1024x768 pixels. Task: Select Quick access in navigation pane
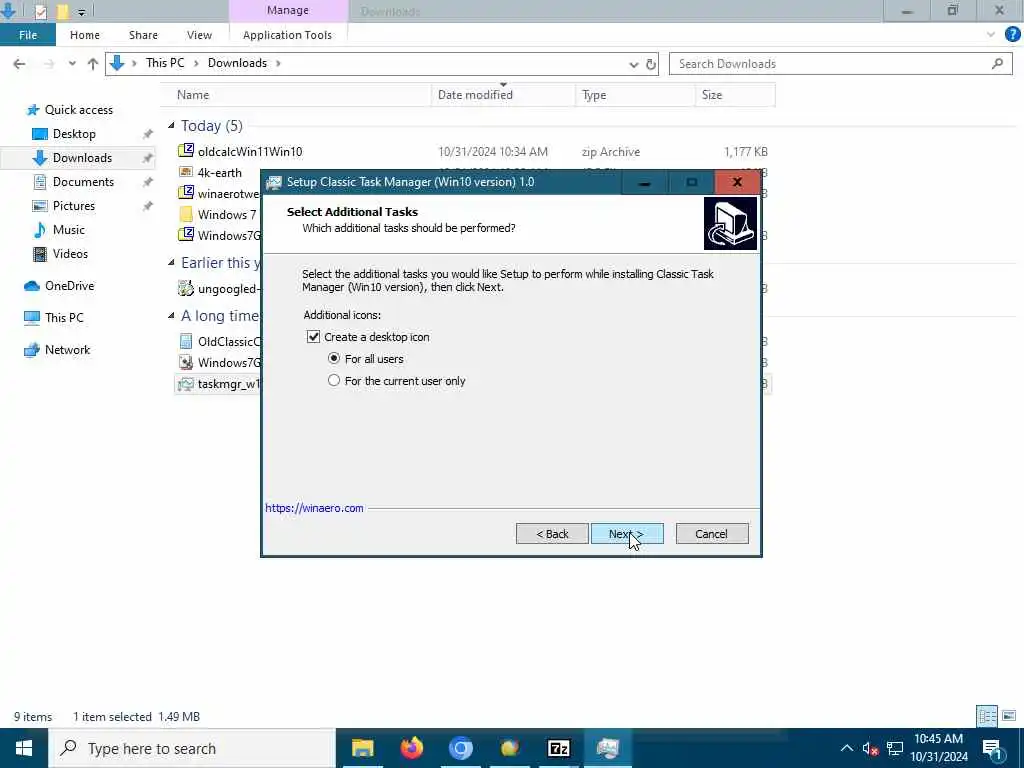[x=78, y=110]
